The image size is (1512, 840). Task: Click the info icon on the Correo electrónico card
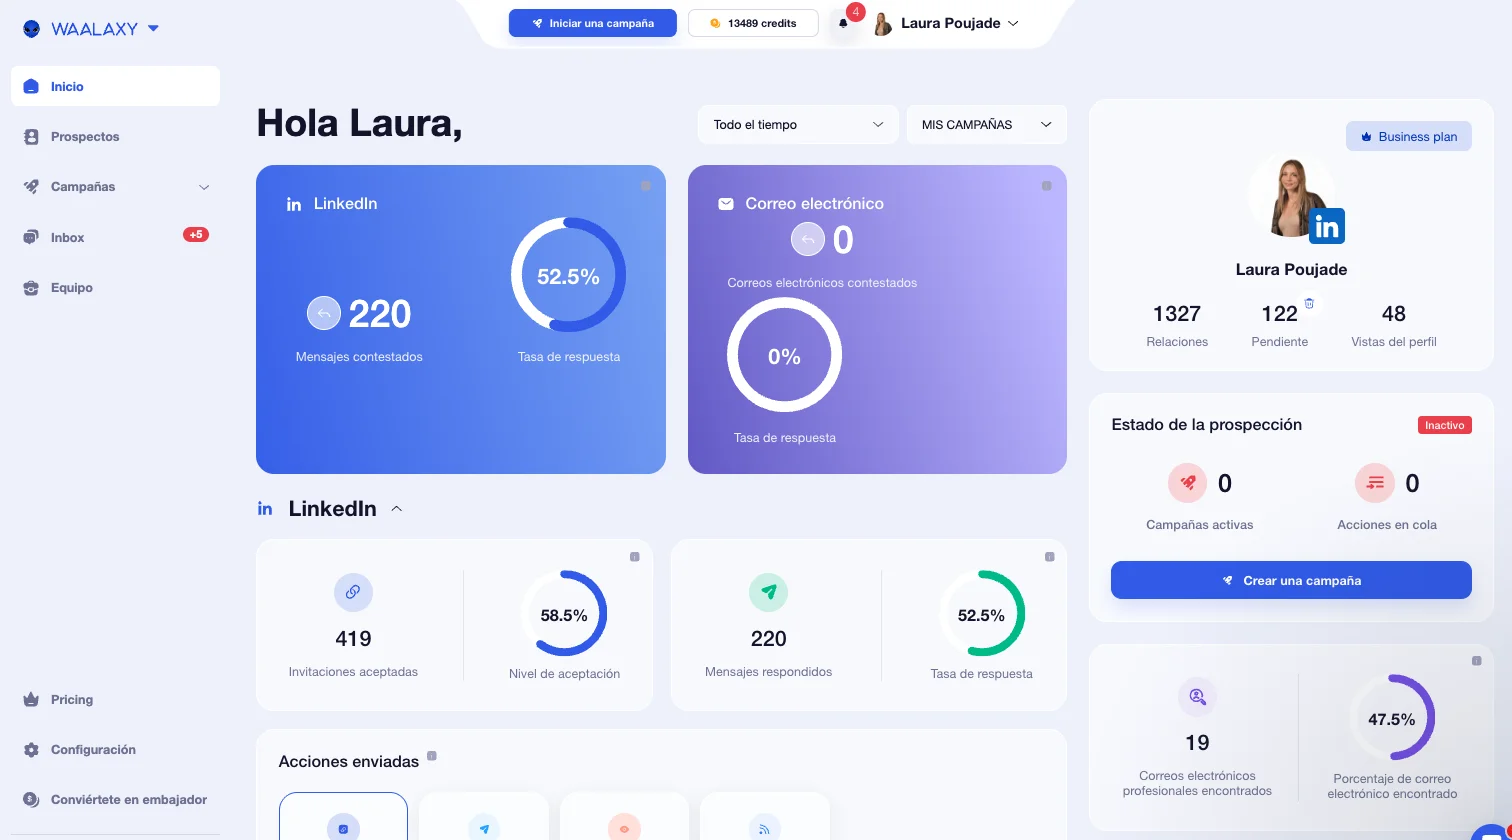click(1047, 186)
